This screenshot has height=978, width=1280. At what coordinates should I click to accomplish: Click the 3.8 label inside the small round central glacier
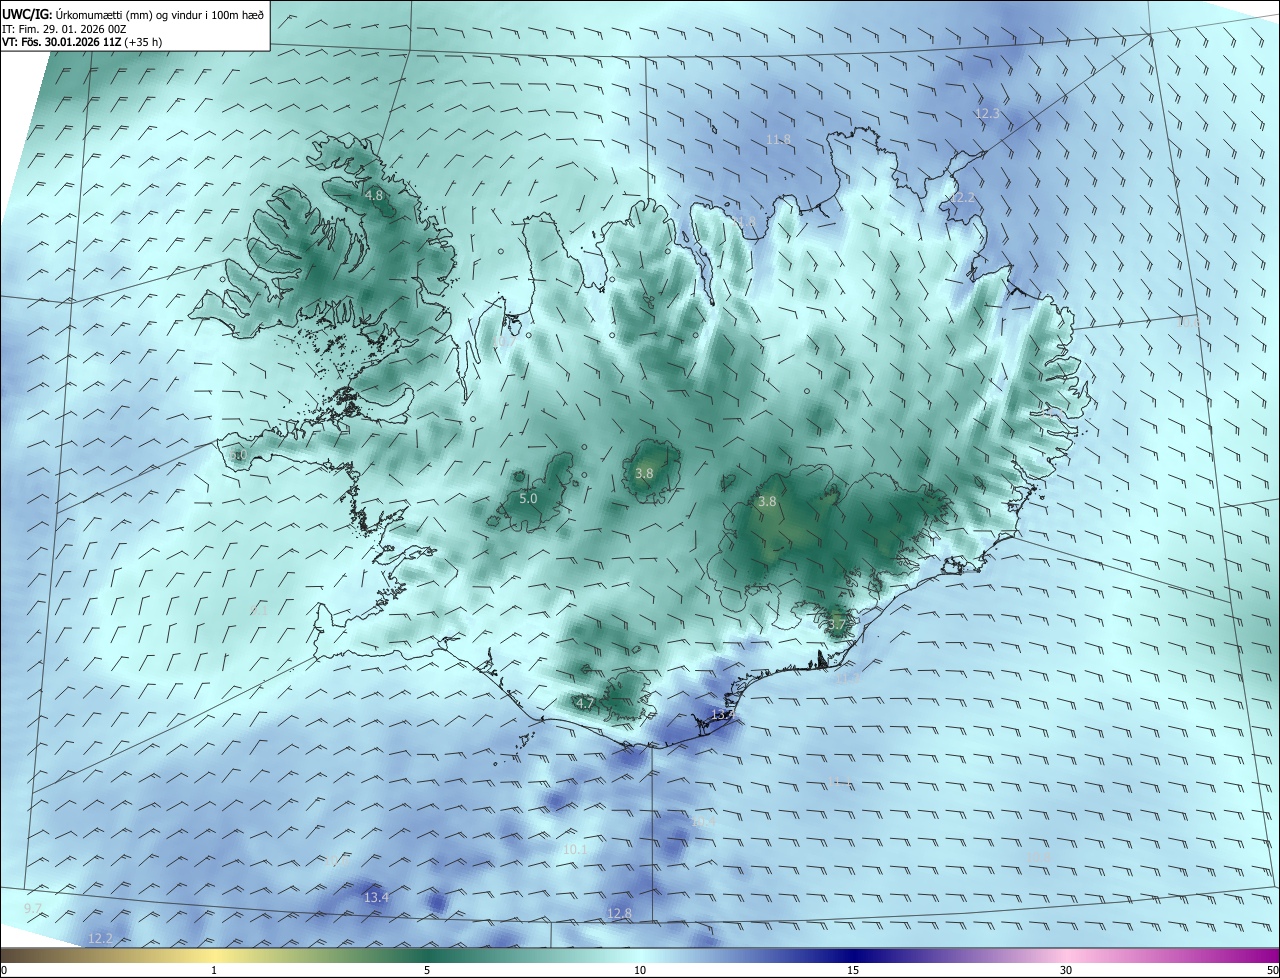click(x=644, y=473)
